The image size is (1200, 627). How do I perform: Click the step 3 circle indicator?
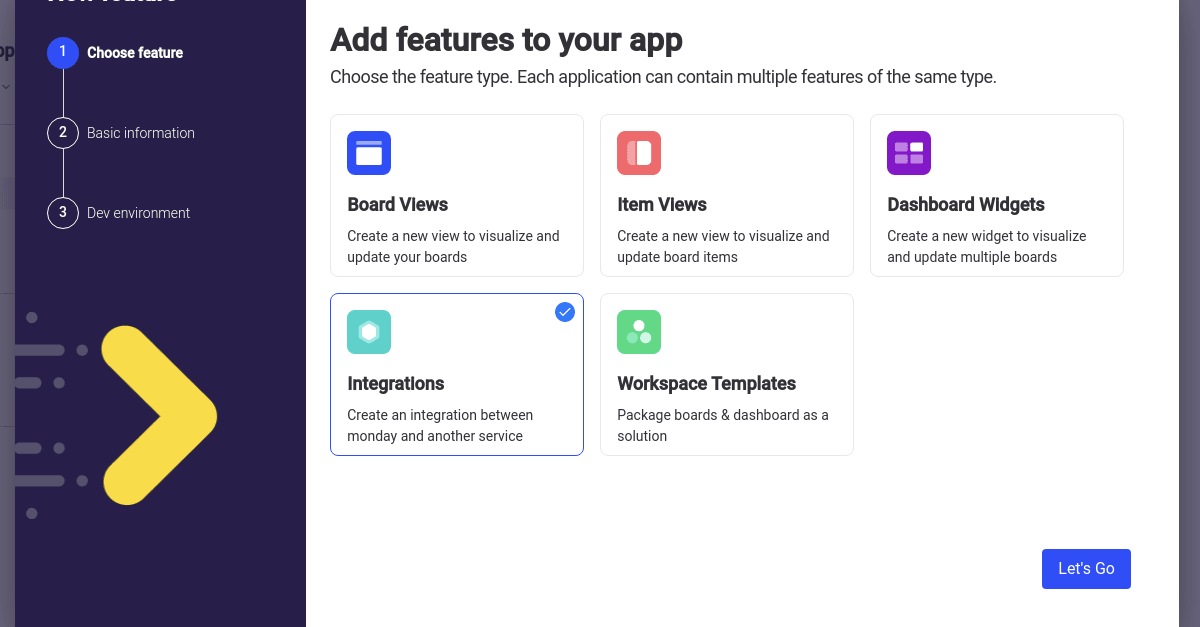click(x=62, y=212)
